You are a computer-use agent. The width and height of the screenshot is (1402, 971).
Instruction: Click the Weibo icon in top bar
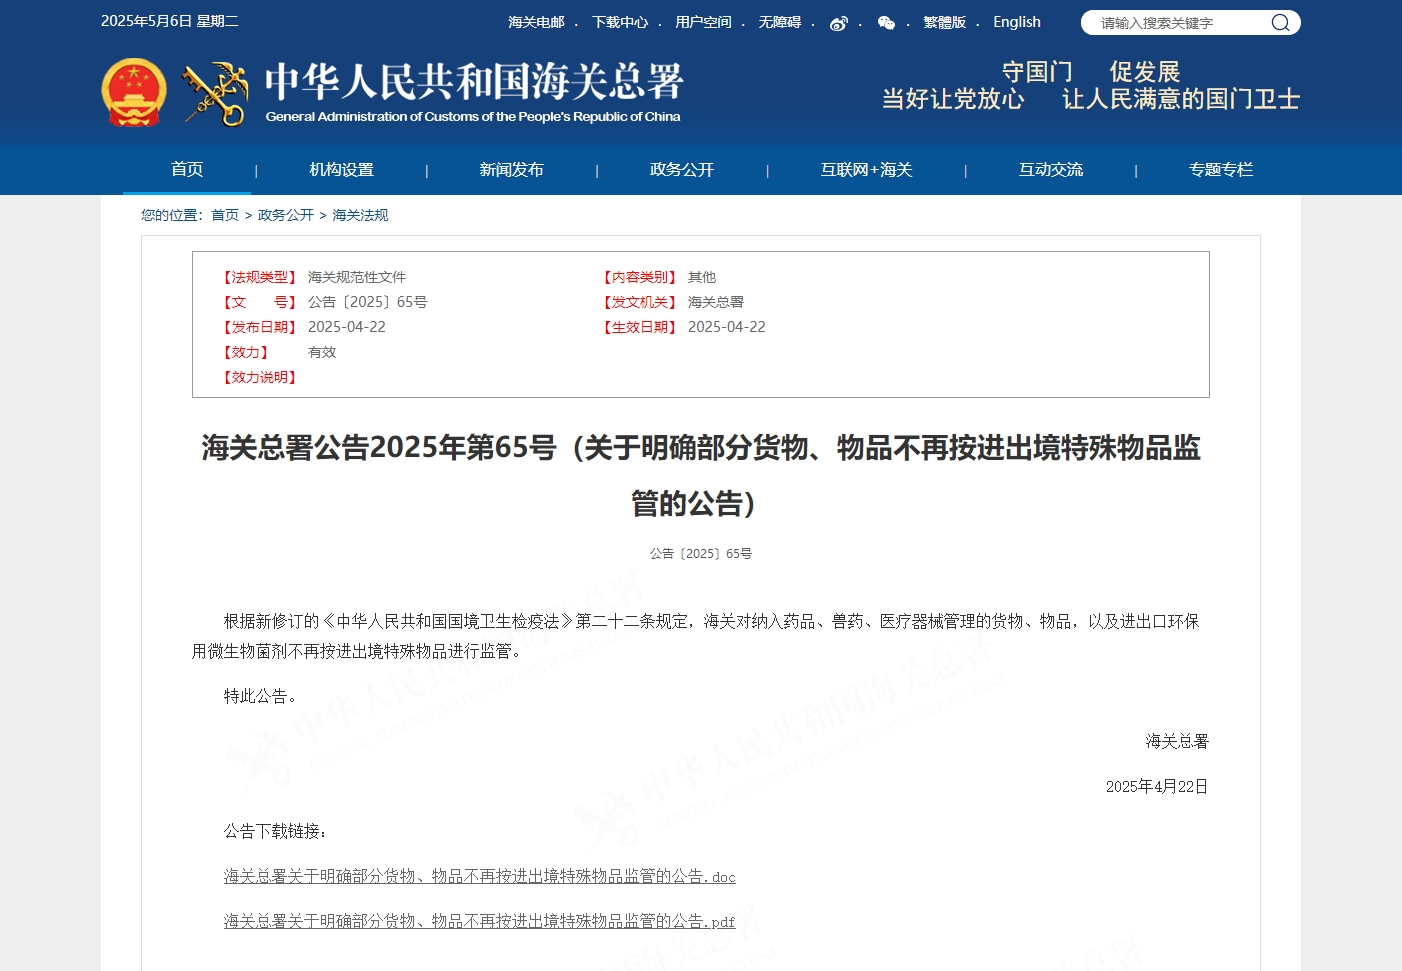coord(838,23)
